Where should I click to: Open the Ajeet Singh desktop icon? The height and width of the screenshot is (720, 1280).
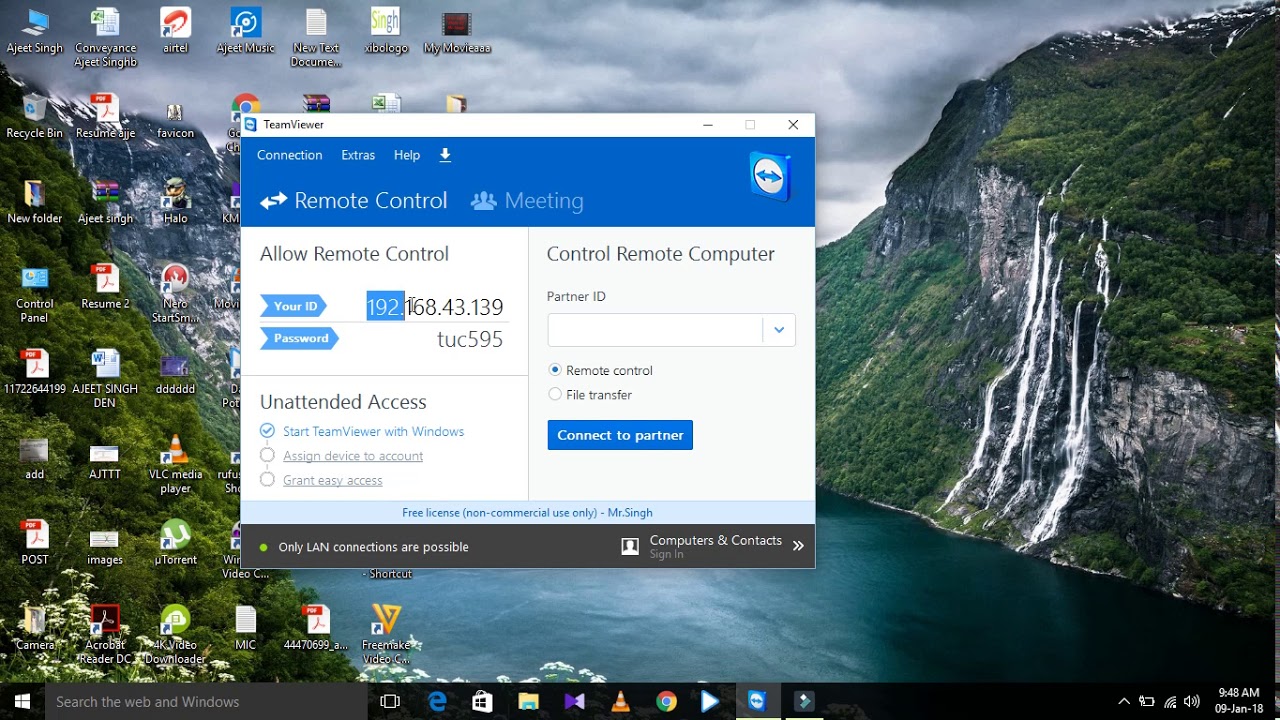[35, 32]
